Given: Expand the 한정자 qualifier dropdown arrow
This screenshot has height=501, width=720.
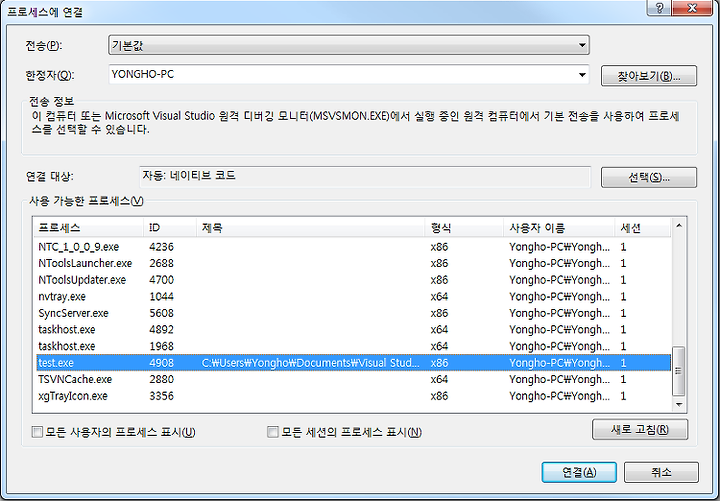Looking at the screenshot, I should (582, 75).
